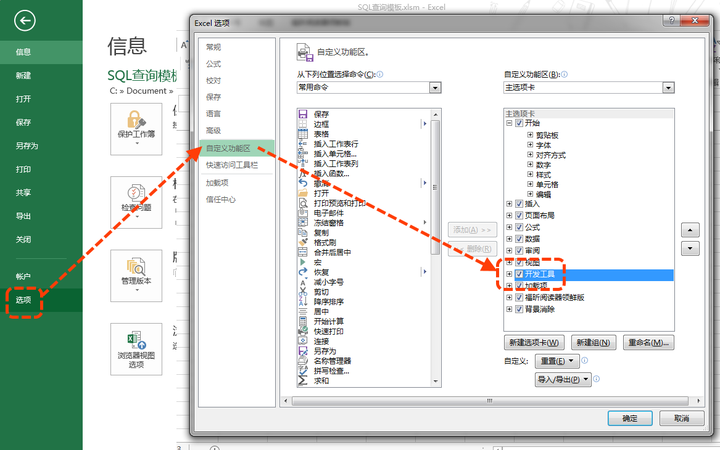
Task: Select the 拼写检查 spelling icon
Action: (x=303, y=371)
